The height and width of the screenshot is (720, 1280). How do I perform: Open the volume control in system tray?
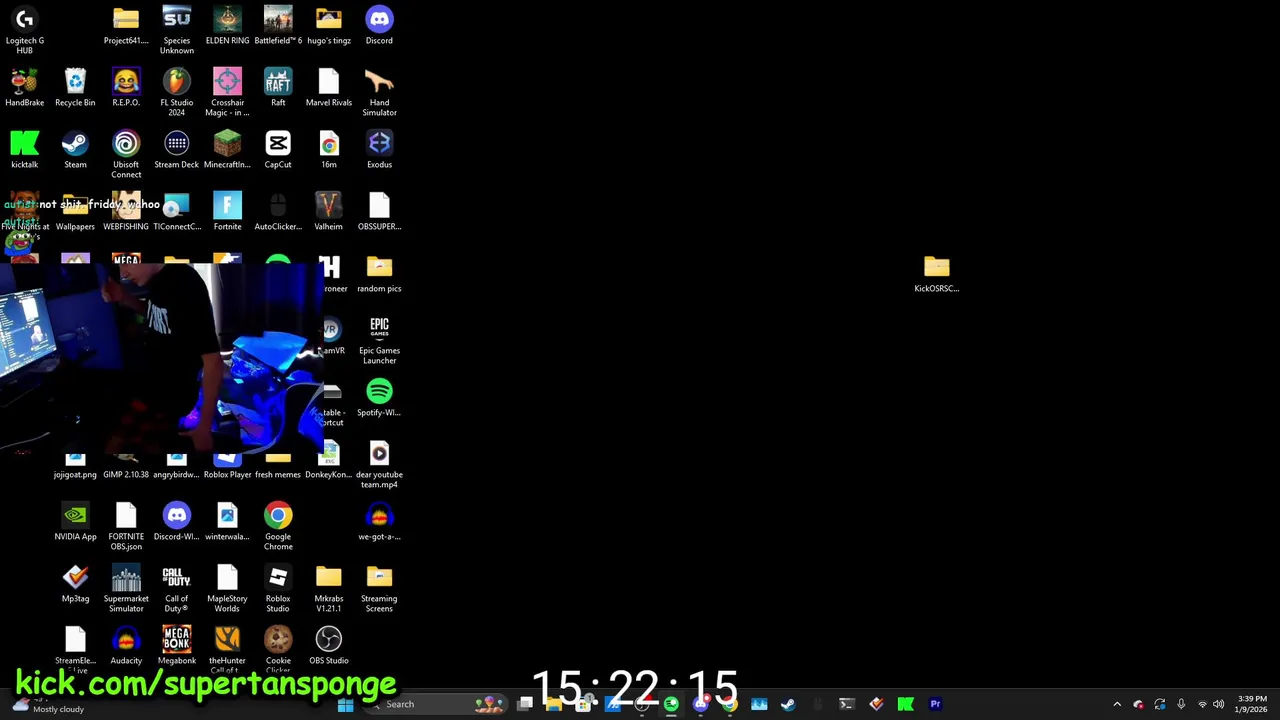(1218, 704)
